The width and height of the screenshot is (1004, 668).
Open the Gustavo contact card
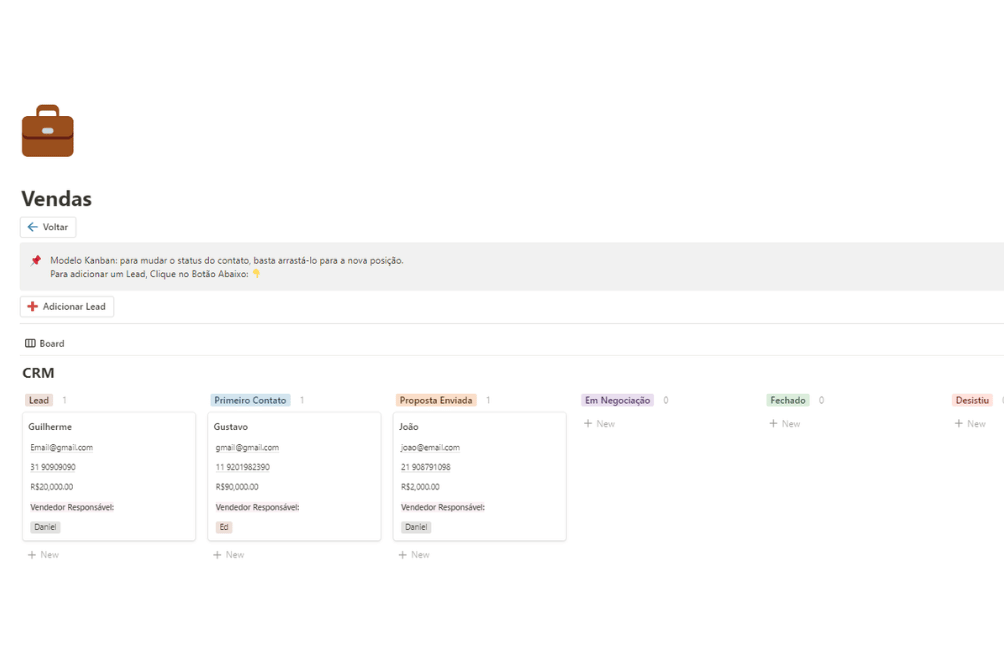[231, 427]
